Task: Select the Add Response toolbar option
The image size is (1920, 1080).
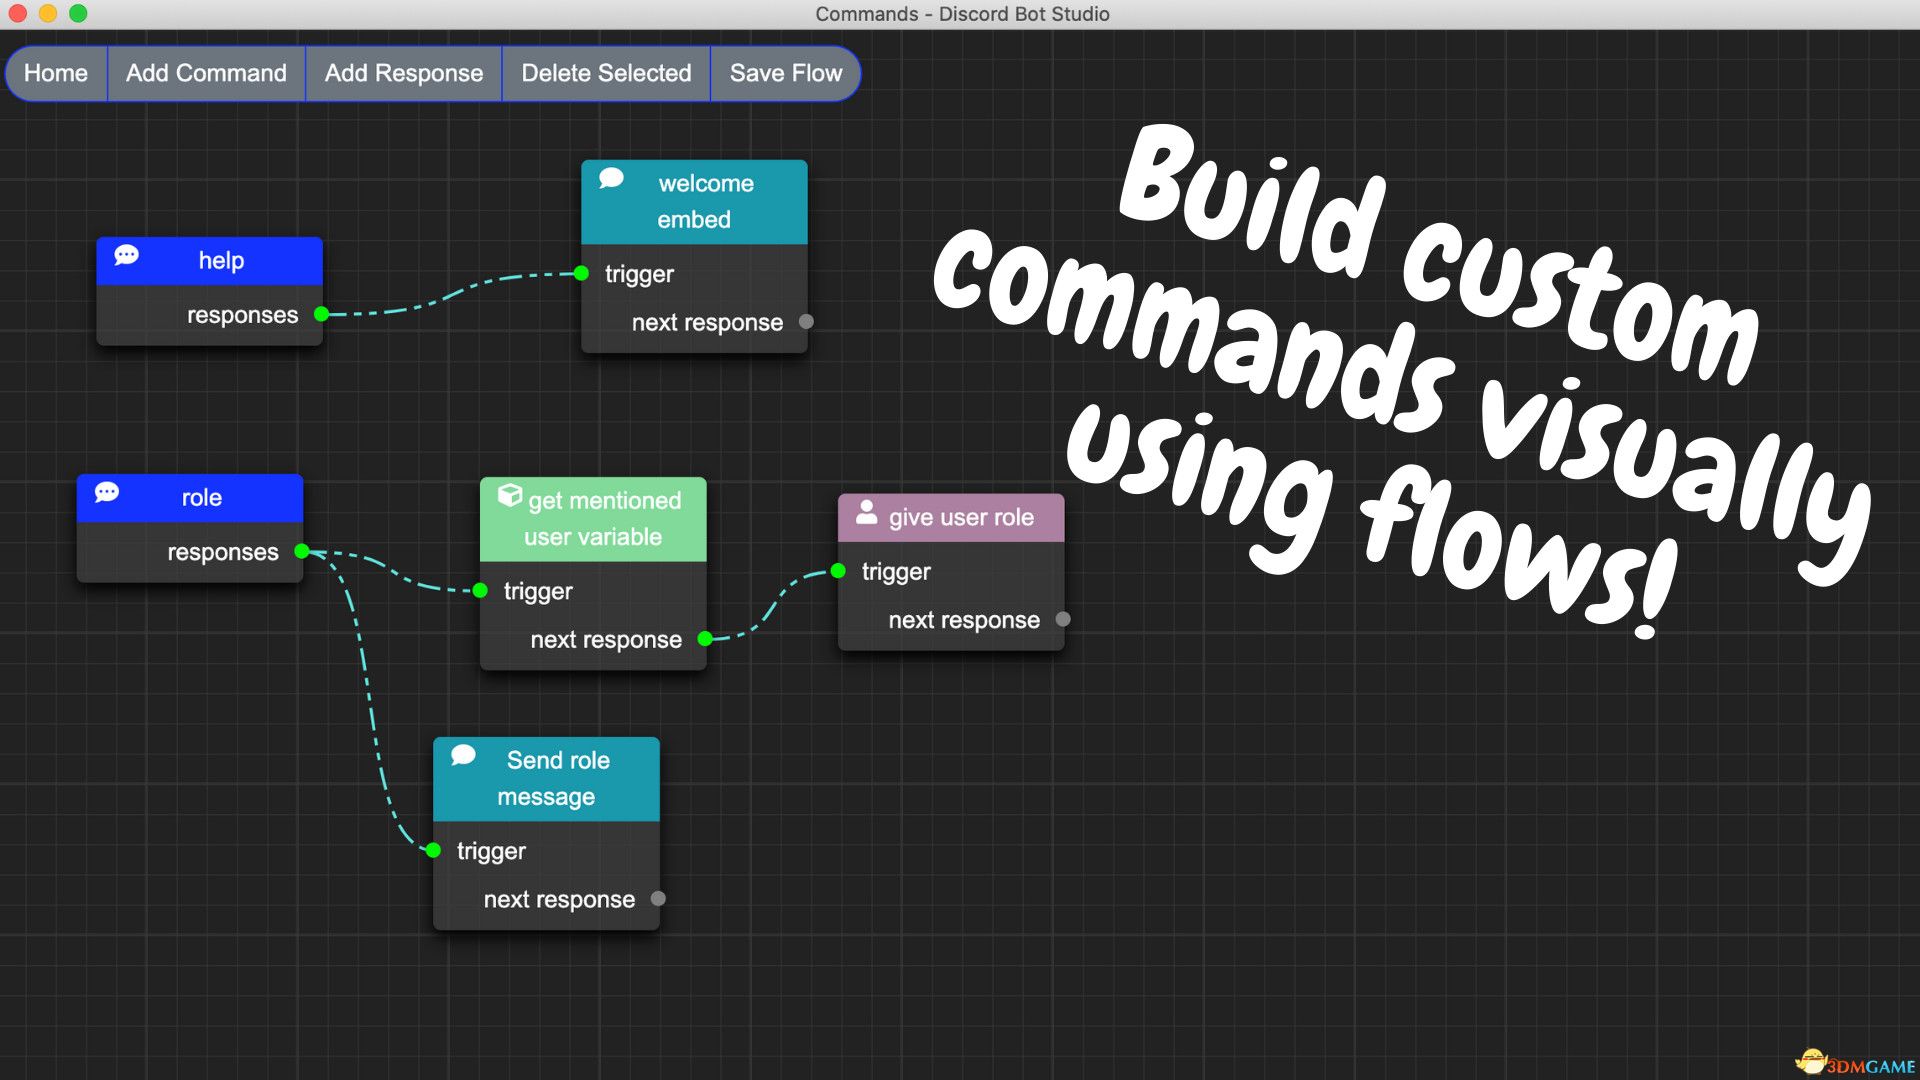Action: [402, 73]
